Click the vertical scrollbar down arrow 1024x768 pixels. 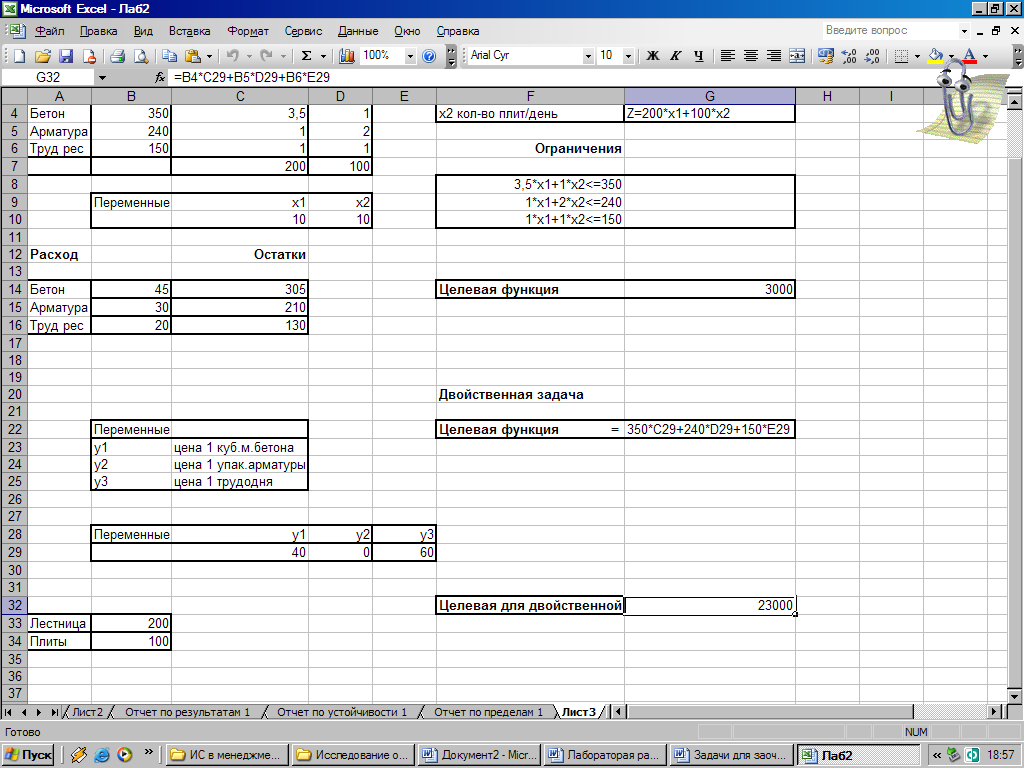(x=1014, y=696)
